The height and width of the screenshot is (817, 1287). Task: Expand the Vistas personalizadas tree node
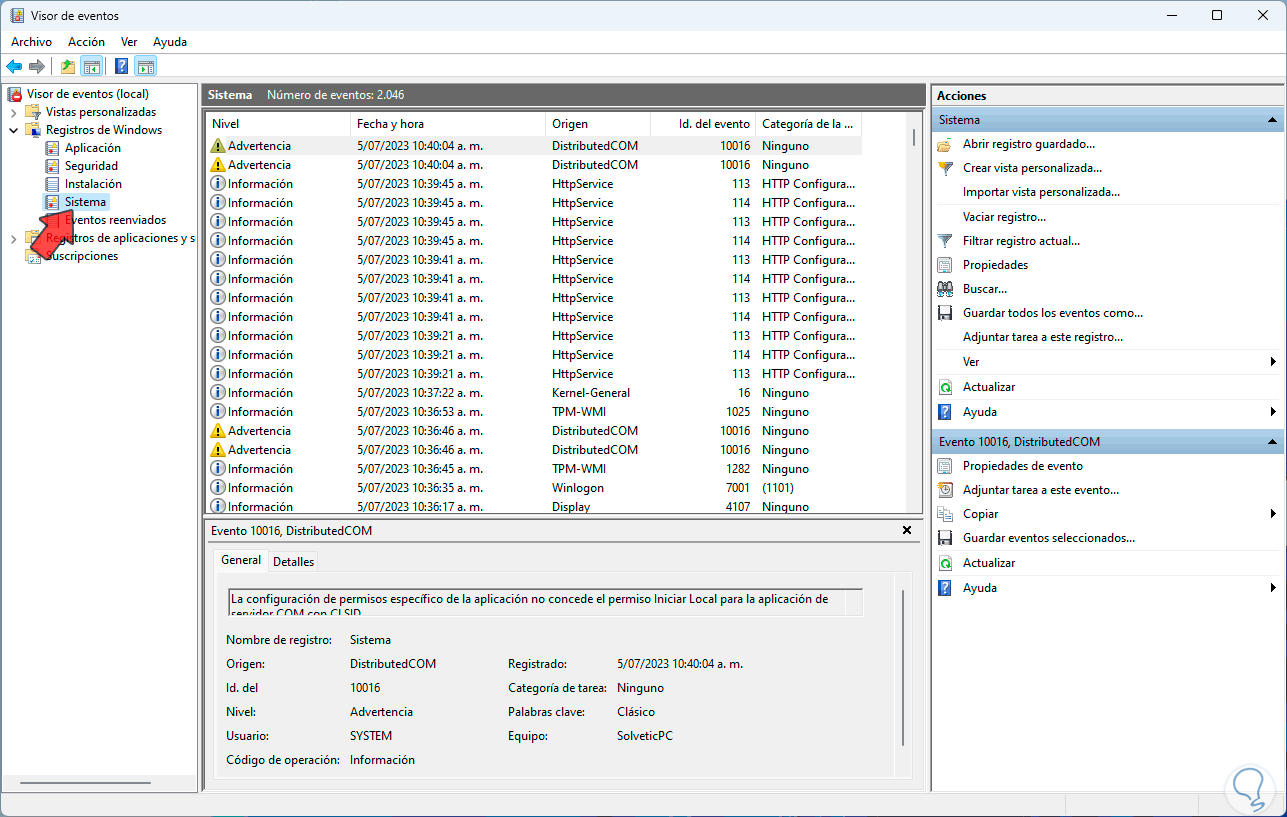14,112
